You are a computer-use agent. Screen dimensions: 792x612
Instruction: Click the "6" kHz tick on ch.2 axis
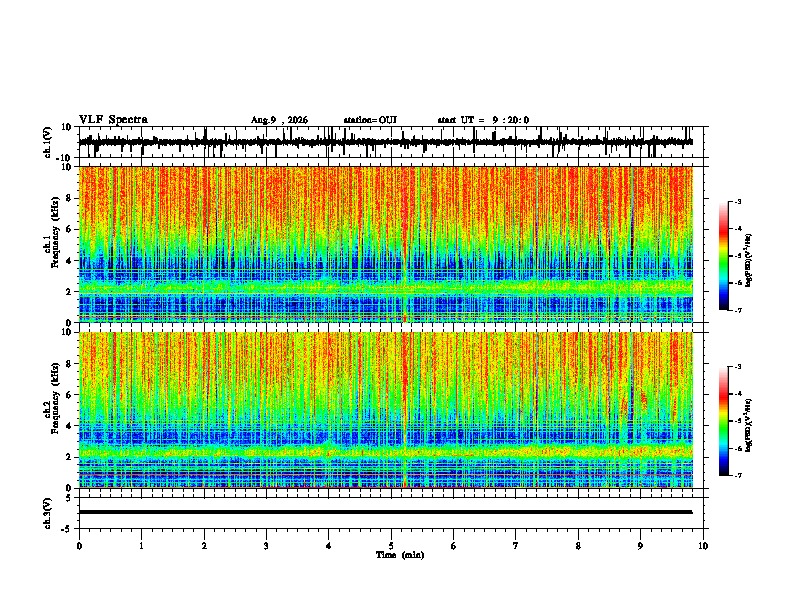pyautogui.click(x=69, y=395)
